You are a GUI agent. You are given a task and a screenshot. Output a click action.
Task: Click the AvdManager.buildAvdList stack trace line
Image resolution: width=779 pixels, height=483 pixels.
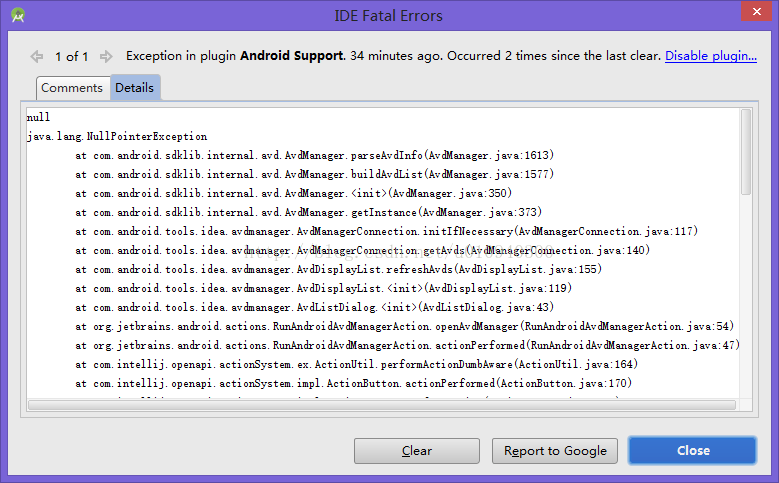314,175
